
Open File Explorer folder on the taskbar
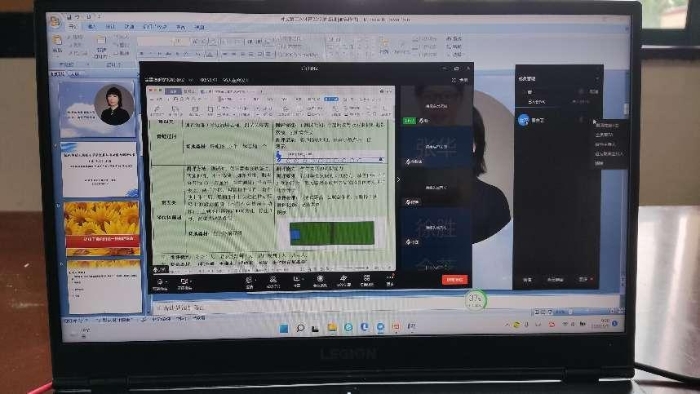pyautogui.click(x=332, y=328)
